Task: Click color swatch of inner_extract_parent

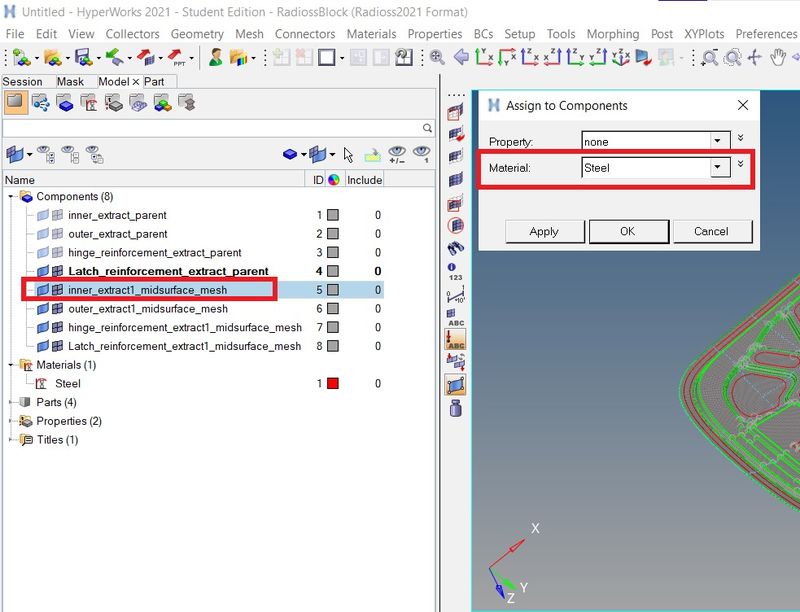Action: [333, 215]
